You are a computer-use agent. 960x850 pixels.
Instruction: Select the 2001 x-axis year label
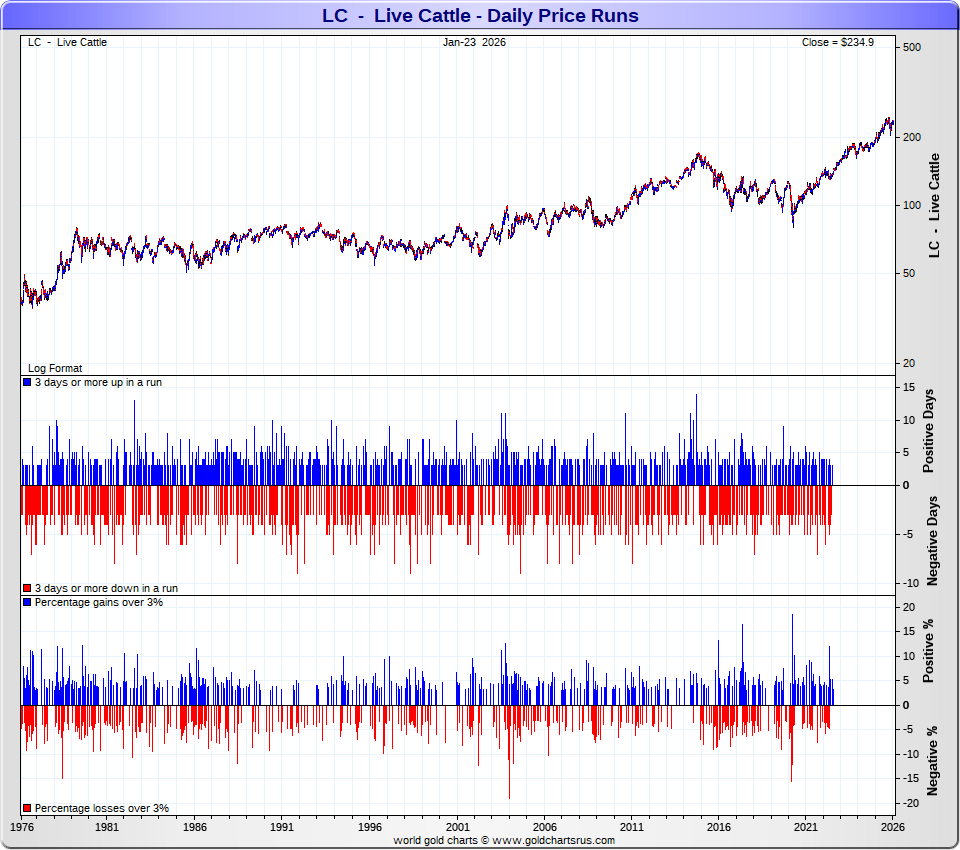(457, 828)
